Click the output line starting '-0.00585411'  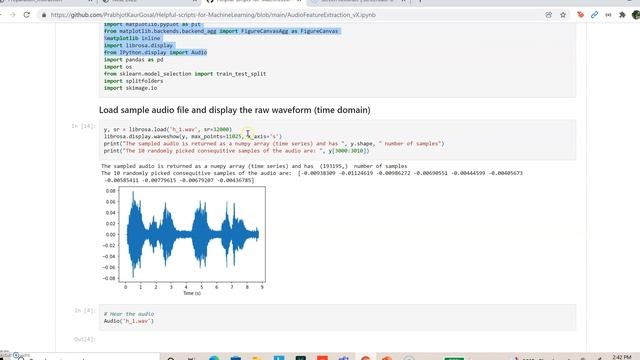point(179,180)
